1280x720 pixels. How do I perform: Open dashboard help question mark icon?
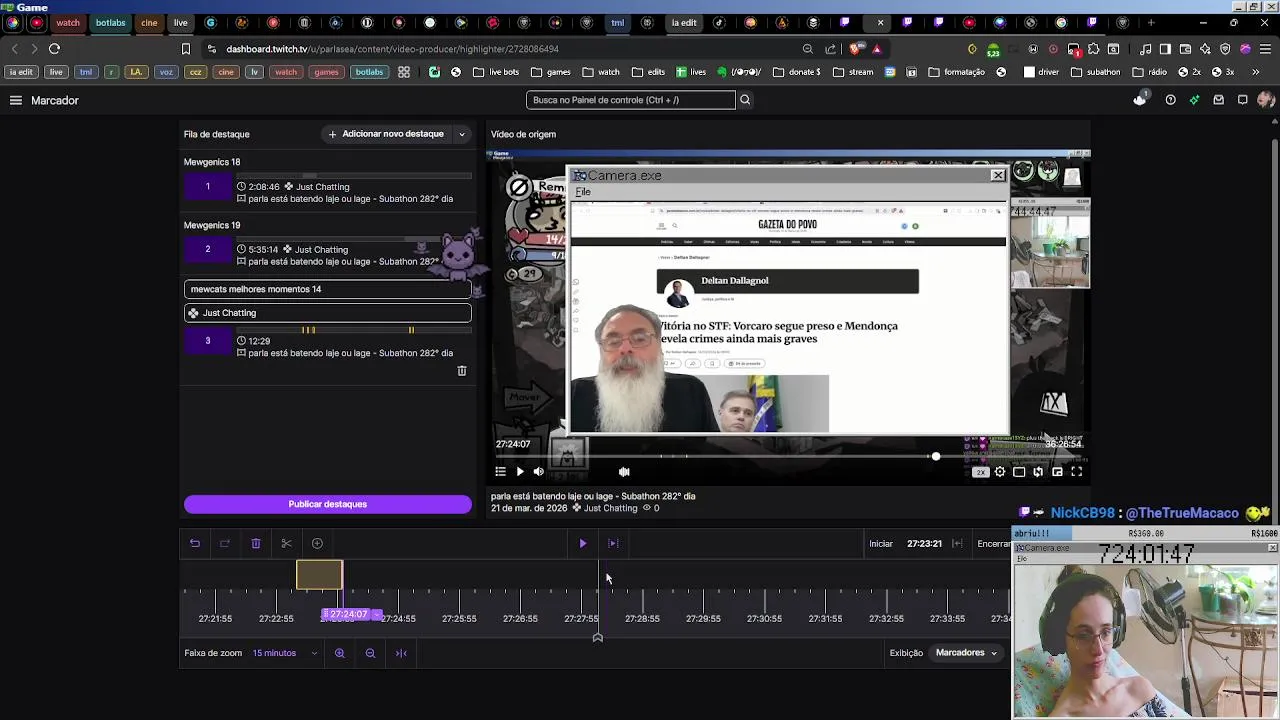pyautogui.click(x=1171, y=100)
